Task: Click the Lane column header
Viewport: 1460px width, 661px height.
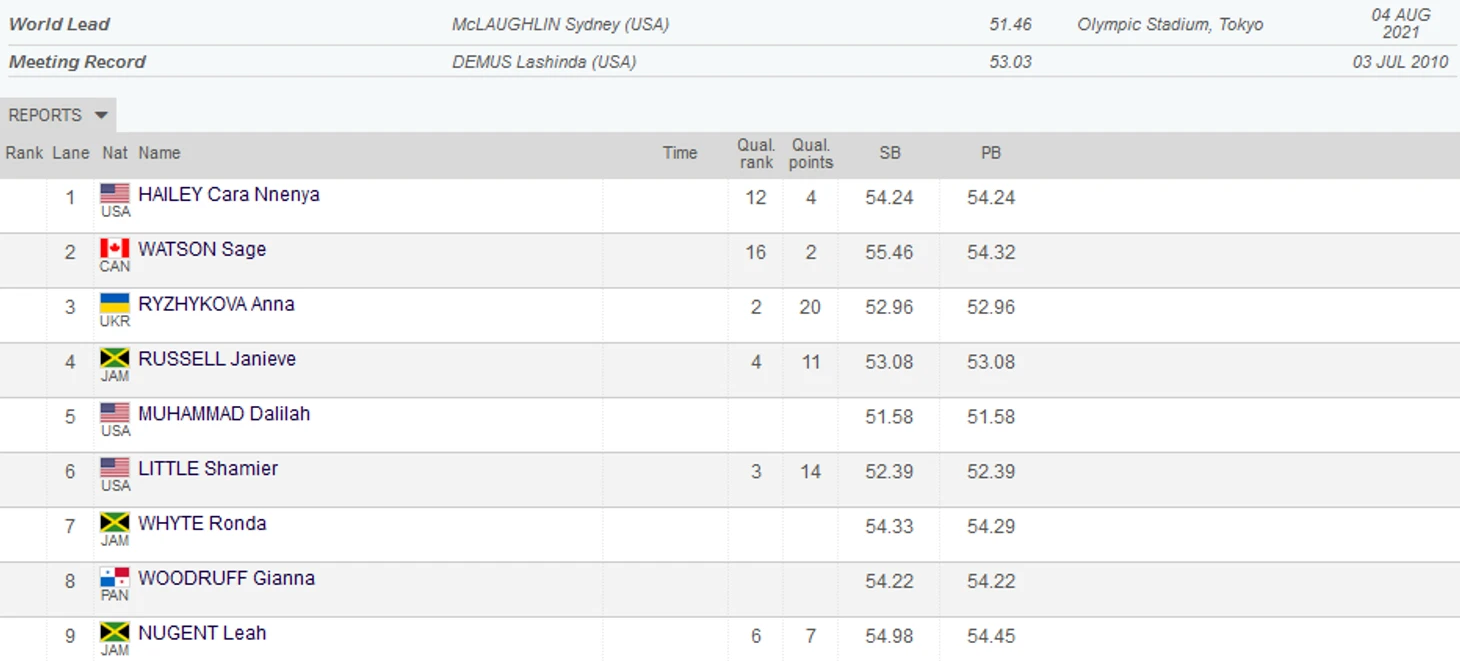Action: (x=71, y=153)
